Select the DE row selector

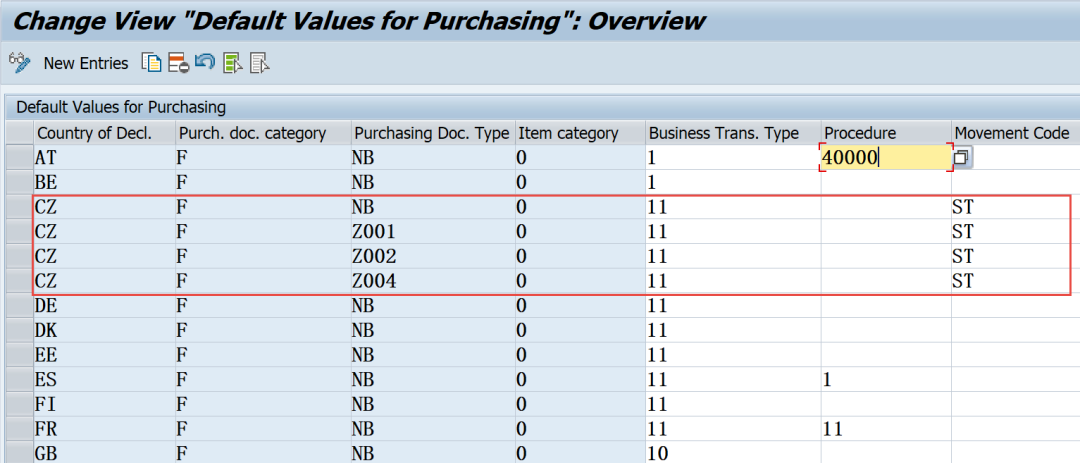[19, 305]
